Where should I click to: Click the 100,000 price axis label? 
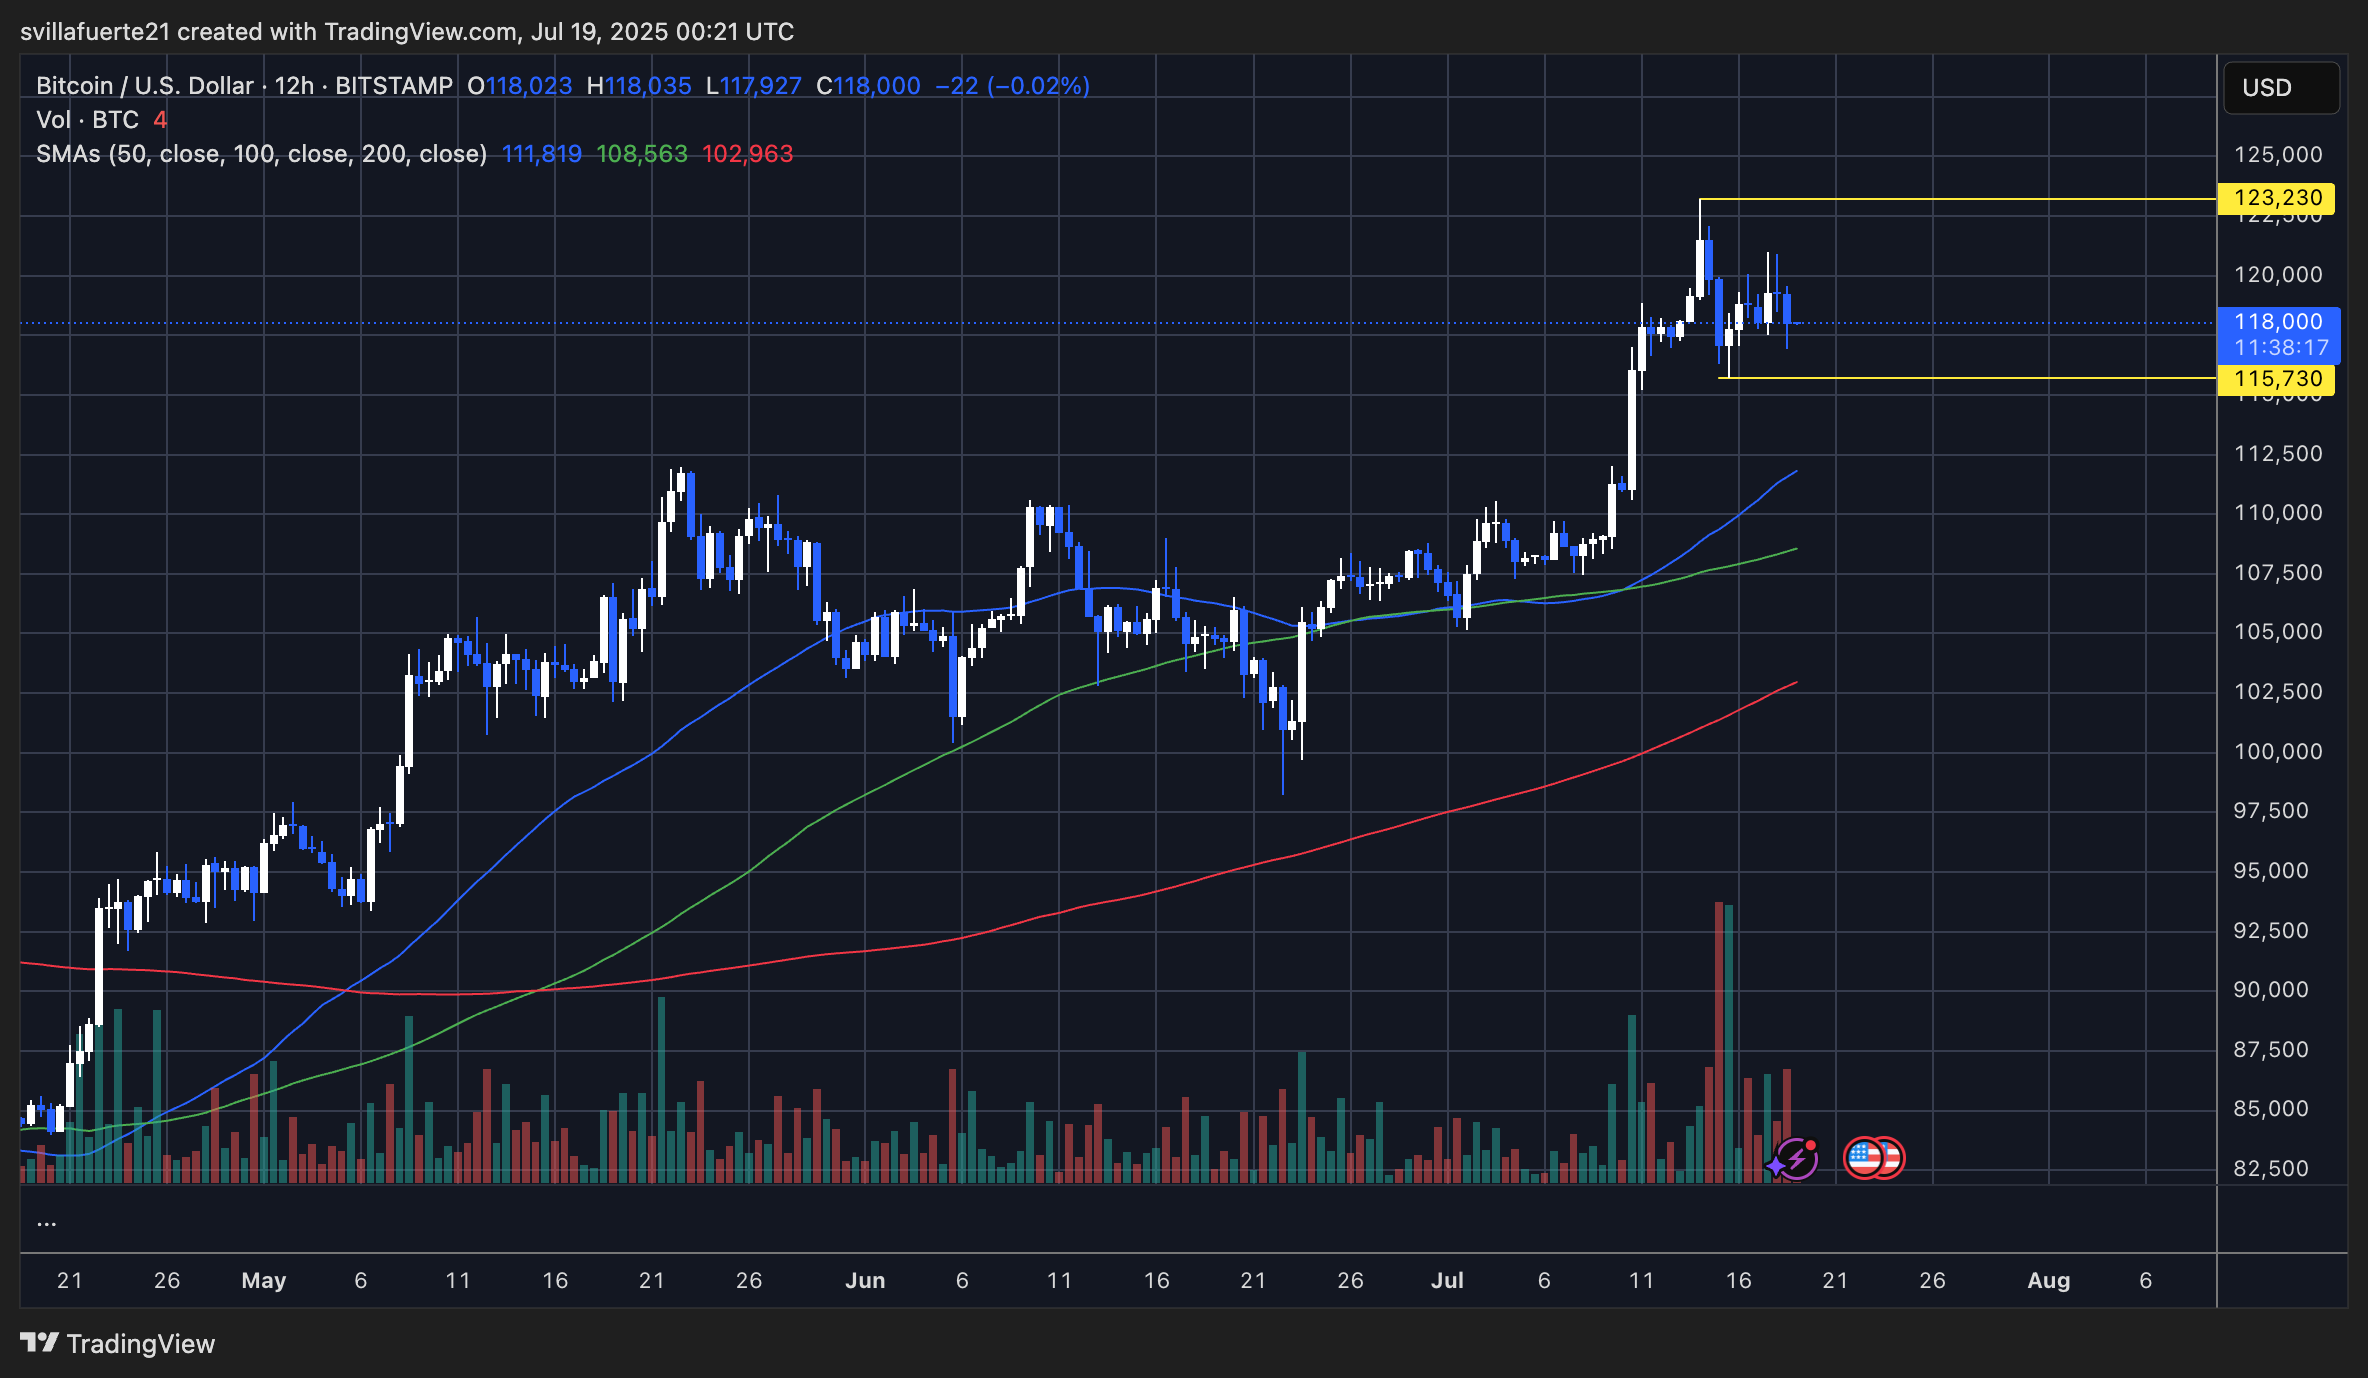tap(2278, 751)
